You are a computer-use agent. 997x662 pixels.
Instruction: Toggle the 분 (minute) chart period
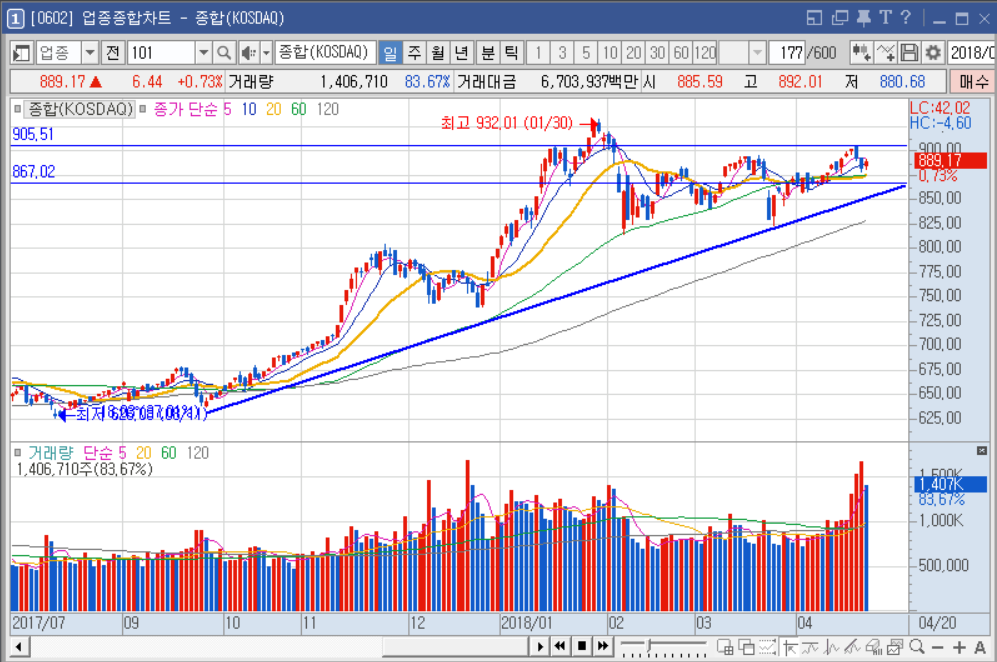[x=487, y=52]
